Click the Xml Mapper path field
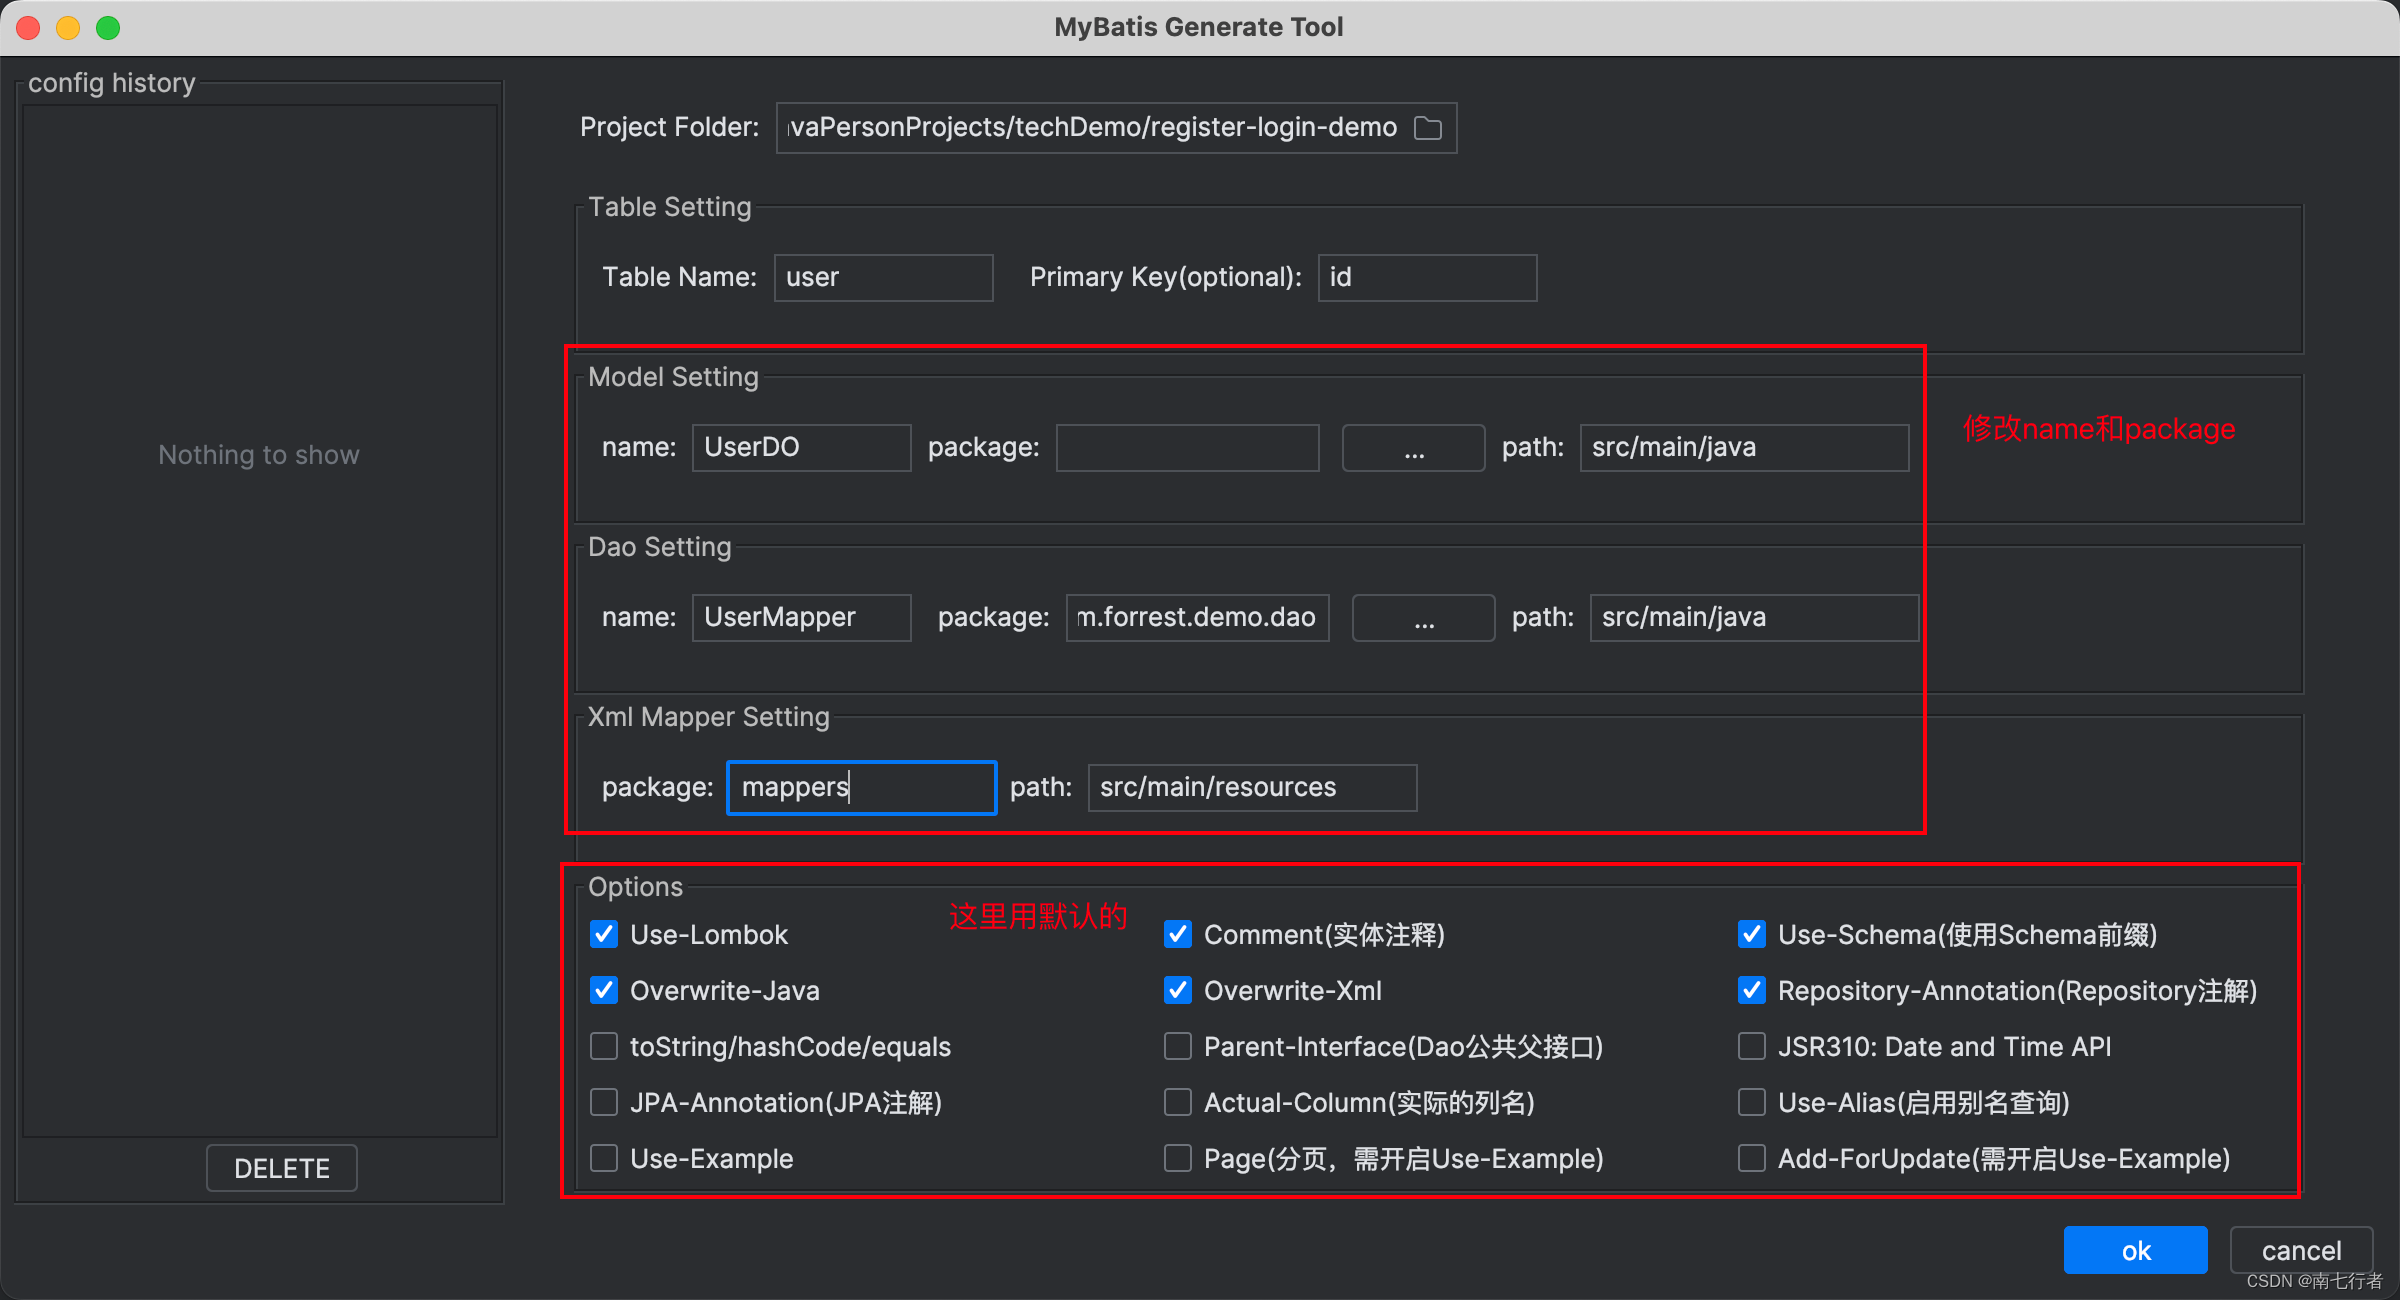Image resolution: width=2400 pixels, height=1300 pixels. [1252, 788]
